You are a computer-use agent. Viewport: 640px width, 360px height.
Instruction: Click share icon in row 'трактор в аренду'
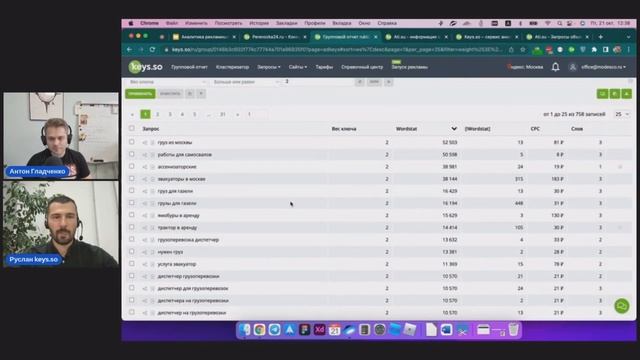coord(144,228)
